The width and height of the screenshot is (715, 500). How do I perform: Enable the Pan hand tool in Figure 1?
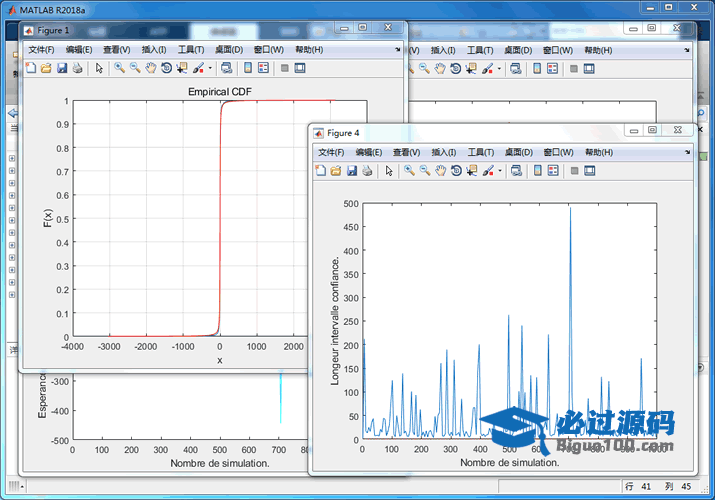150,68
